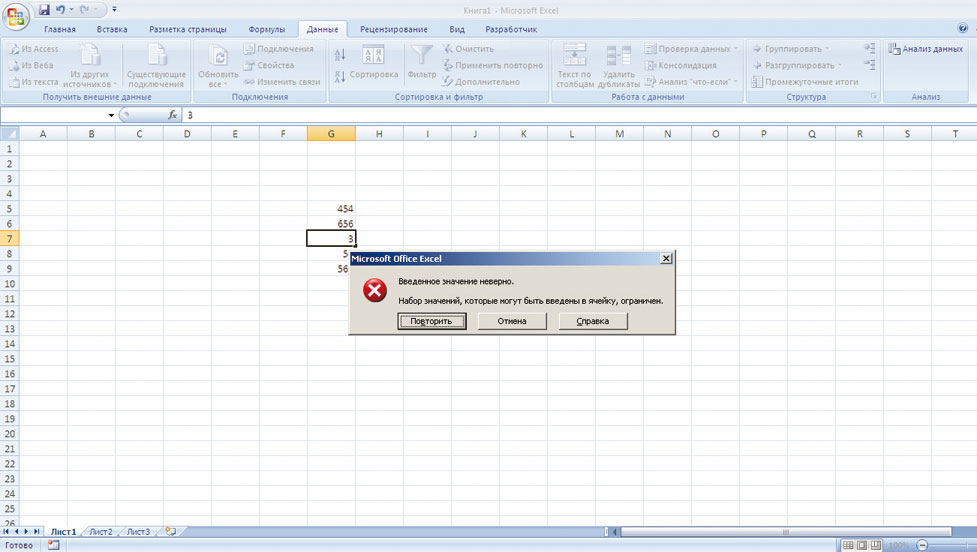Switch to sheet Лист3
The width and height of the screenshot is (977, 552).
pos(138,531)
